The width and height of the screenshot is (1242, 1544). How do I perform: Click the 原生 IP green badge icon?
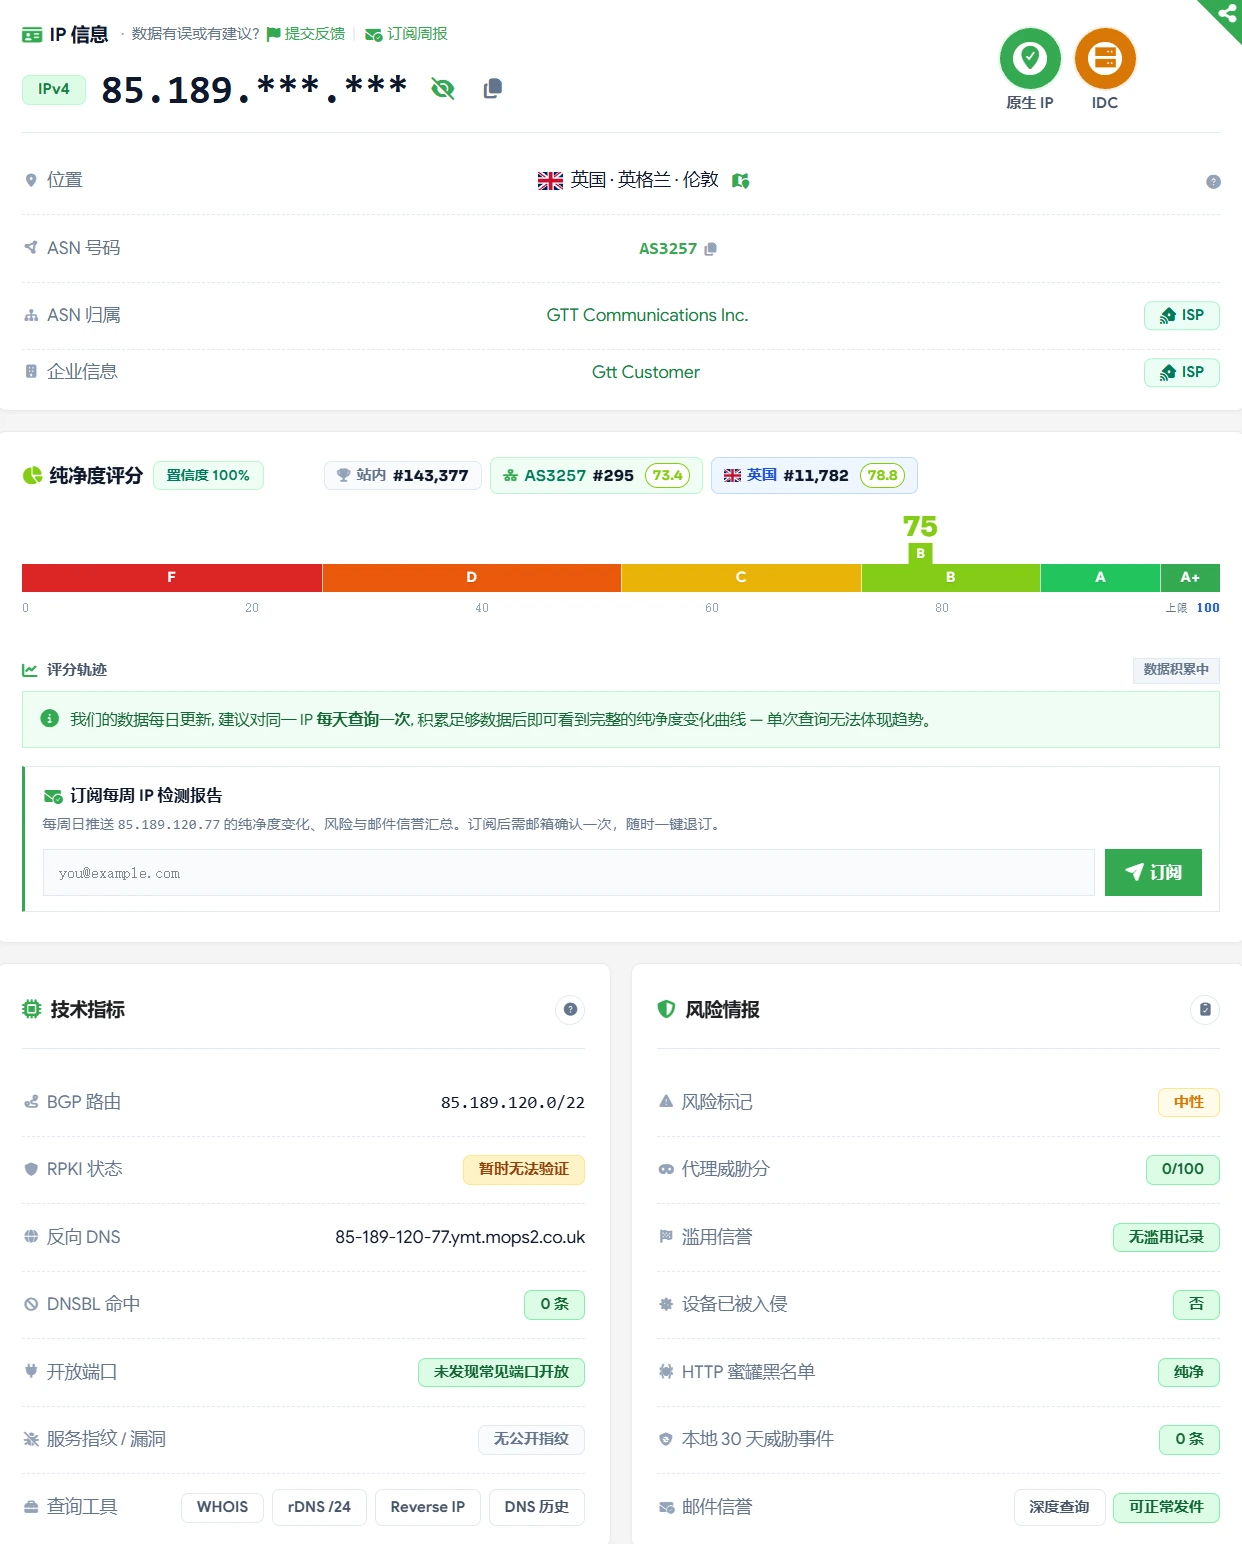(1030, 58)
